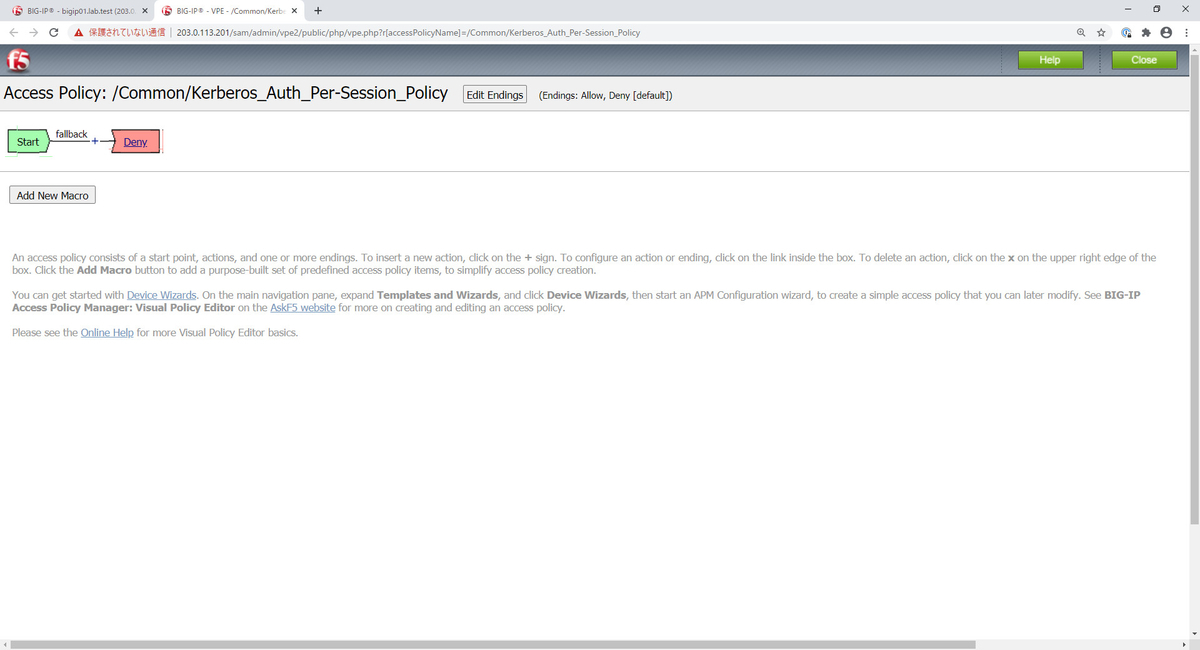This screenshot has height=650, width=1200.
Task: Click the horizontal scrollbar left arrow
Action: point(4,644)
